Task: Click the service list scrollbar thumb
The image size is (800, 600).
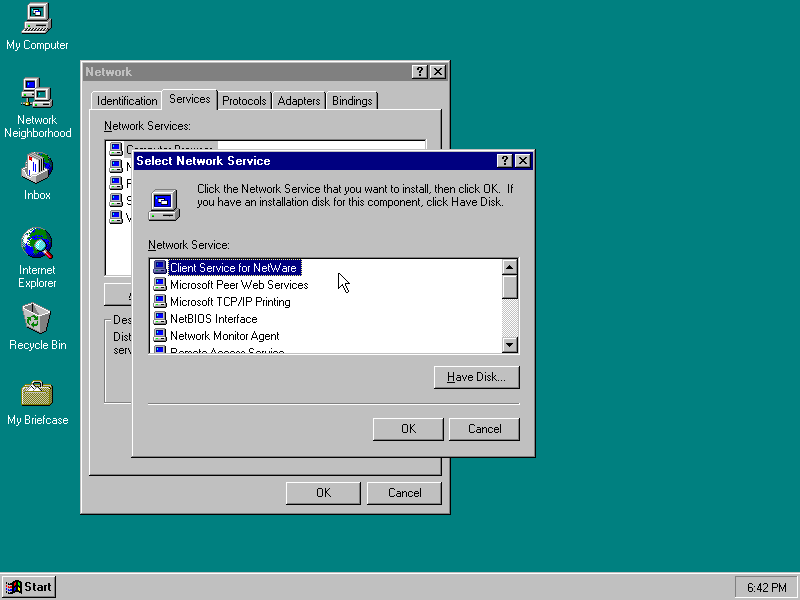Action: point(510,287)
